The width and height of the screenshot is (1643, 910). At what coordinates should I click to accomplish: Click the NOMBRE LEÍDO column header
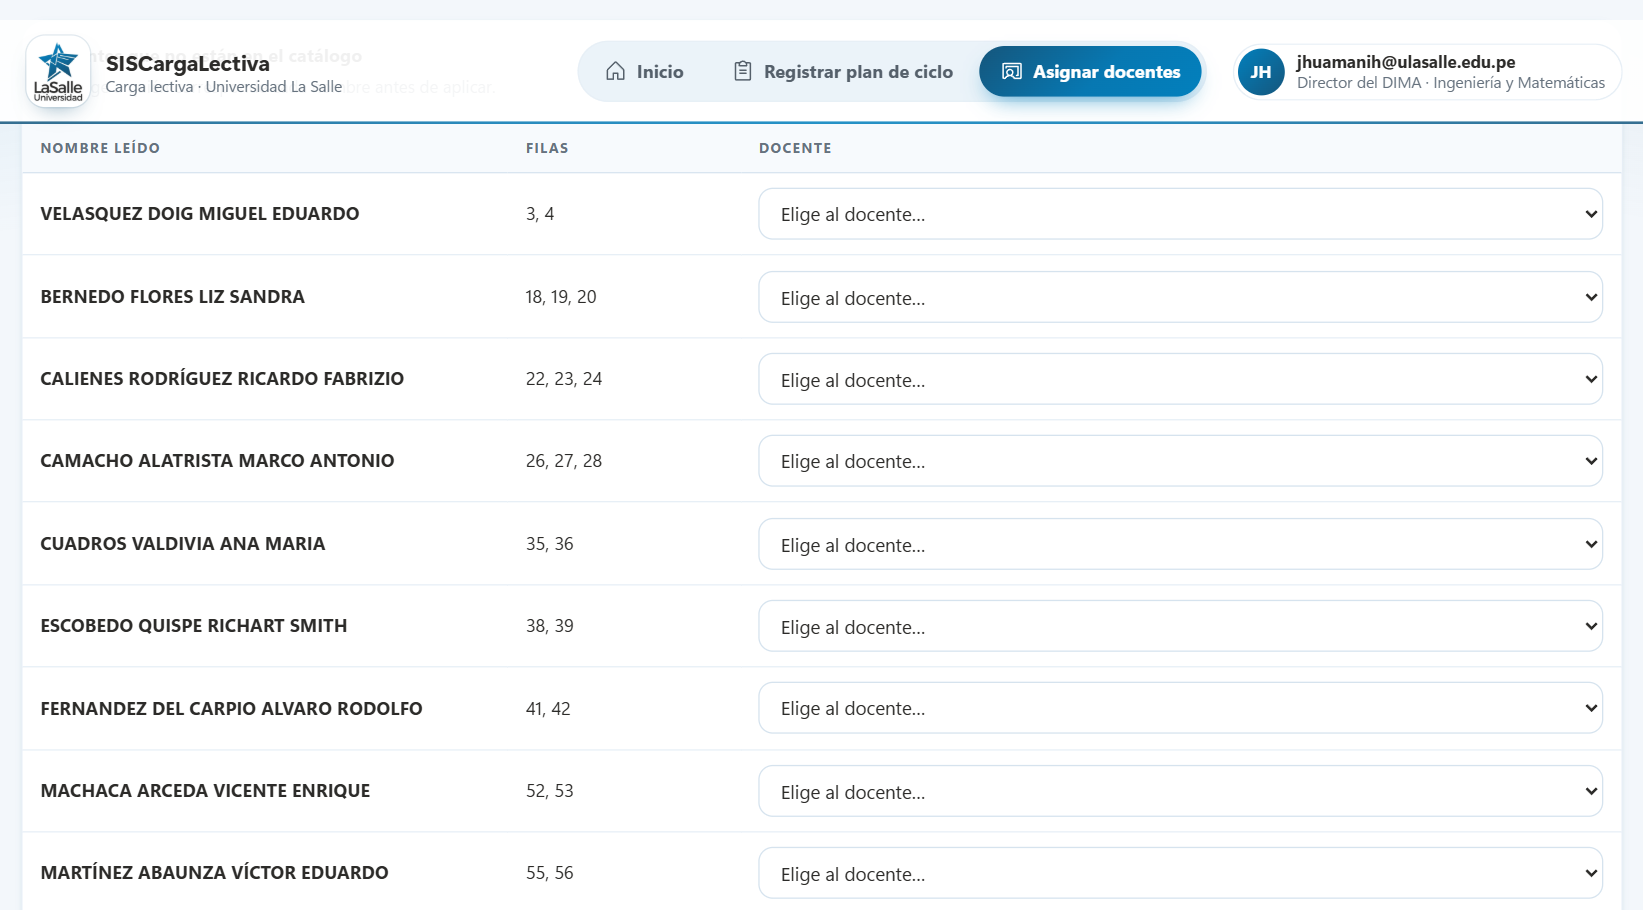pyautogui.click(x=100, y=148)
